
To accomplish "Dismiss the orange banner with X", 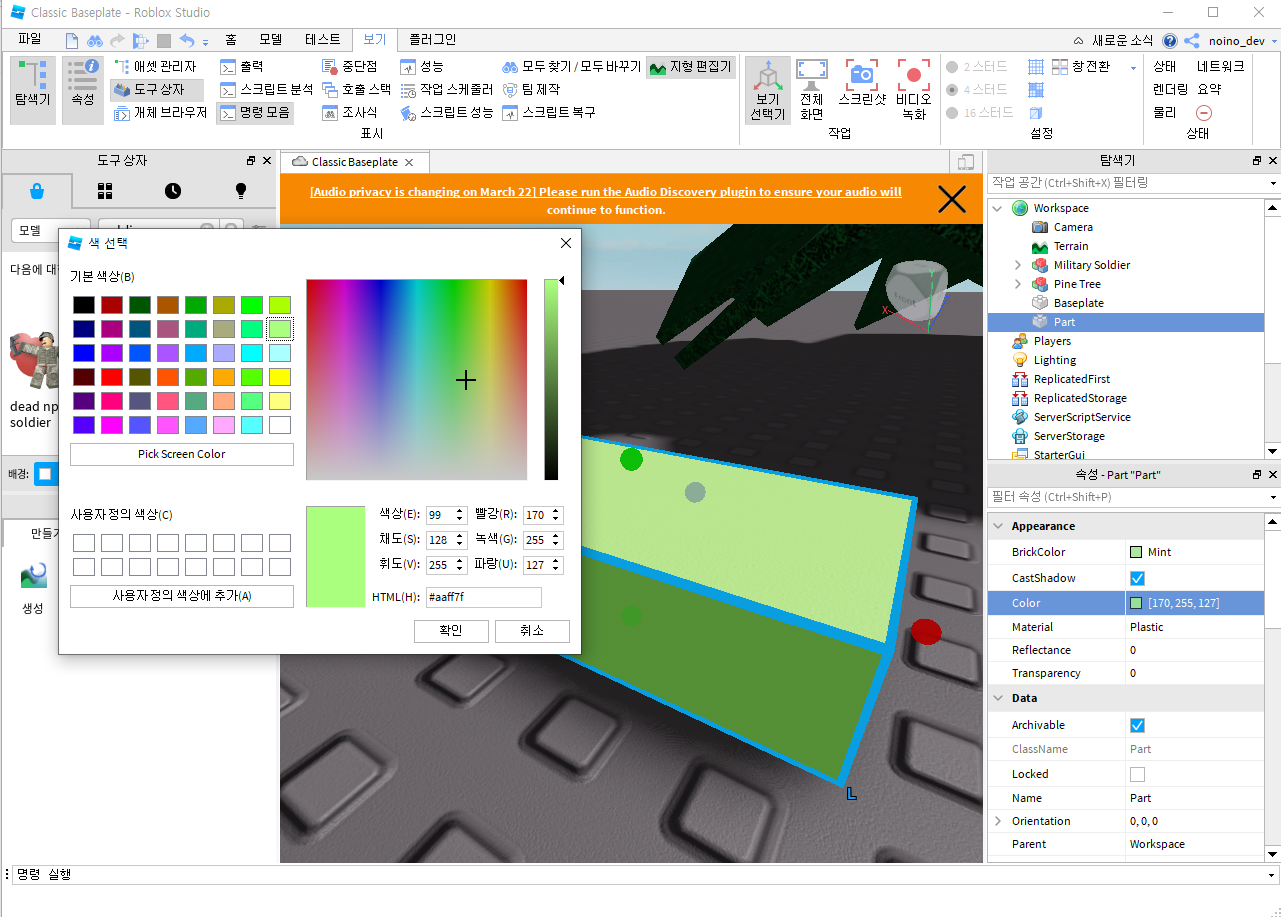I will click(x=952, y=200).
